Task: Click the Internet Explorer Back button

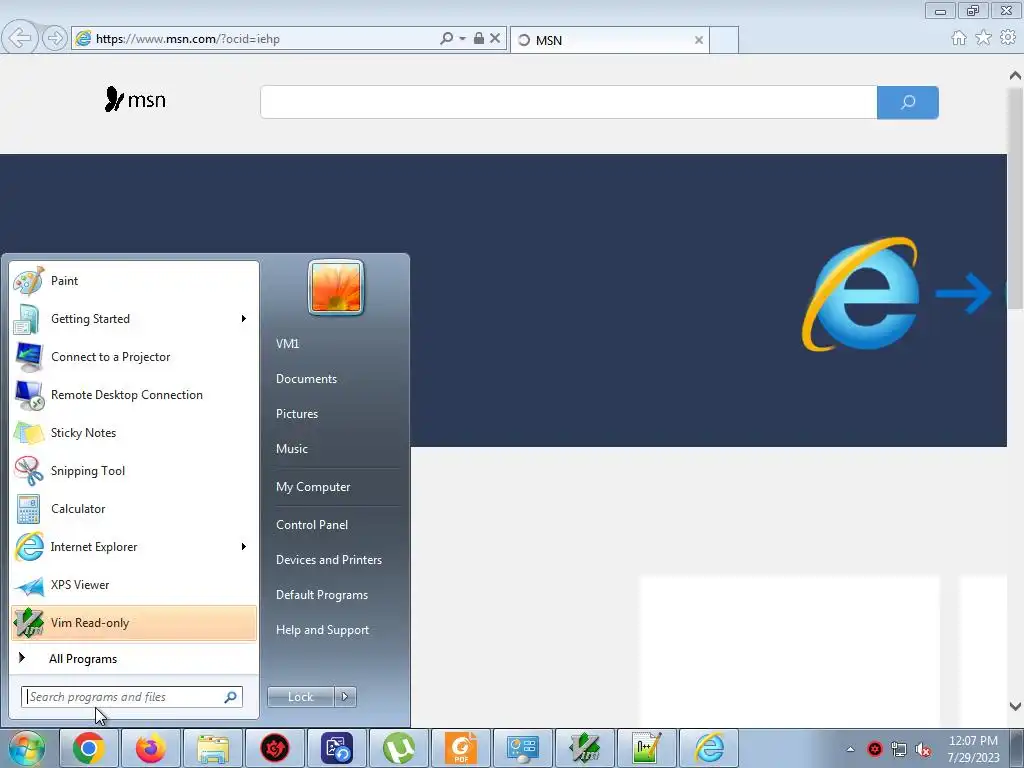Action: [x=20, y=38]
